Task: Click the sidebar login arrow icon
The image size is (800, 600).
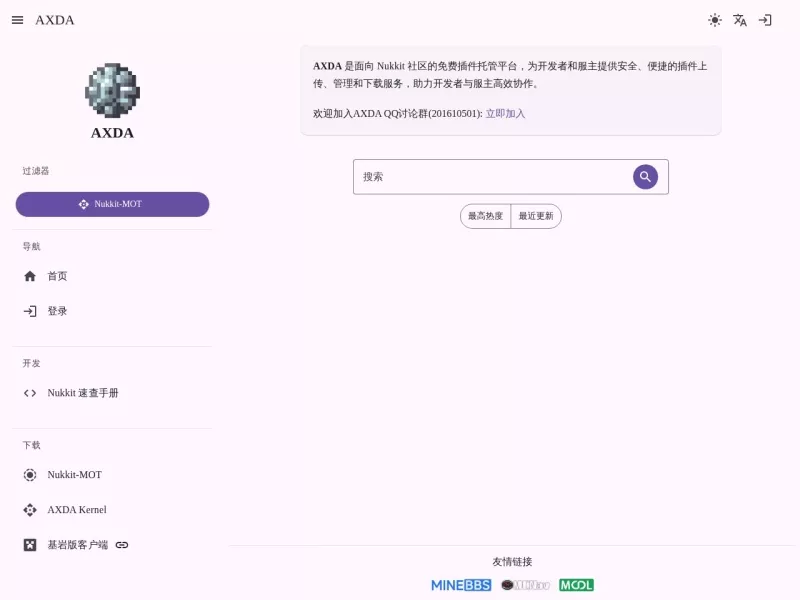Action: (x=30, y=311)
